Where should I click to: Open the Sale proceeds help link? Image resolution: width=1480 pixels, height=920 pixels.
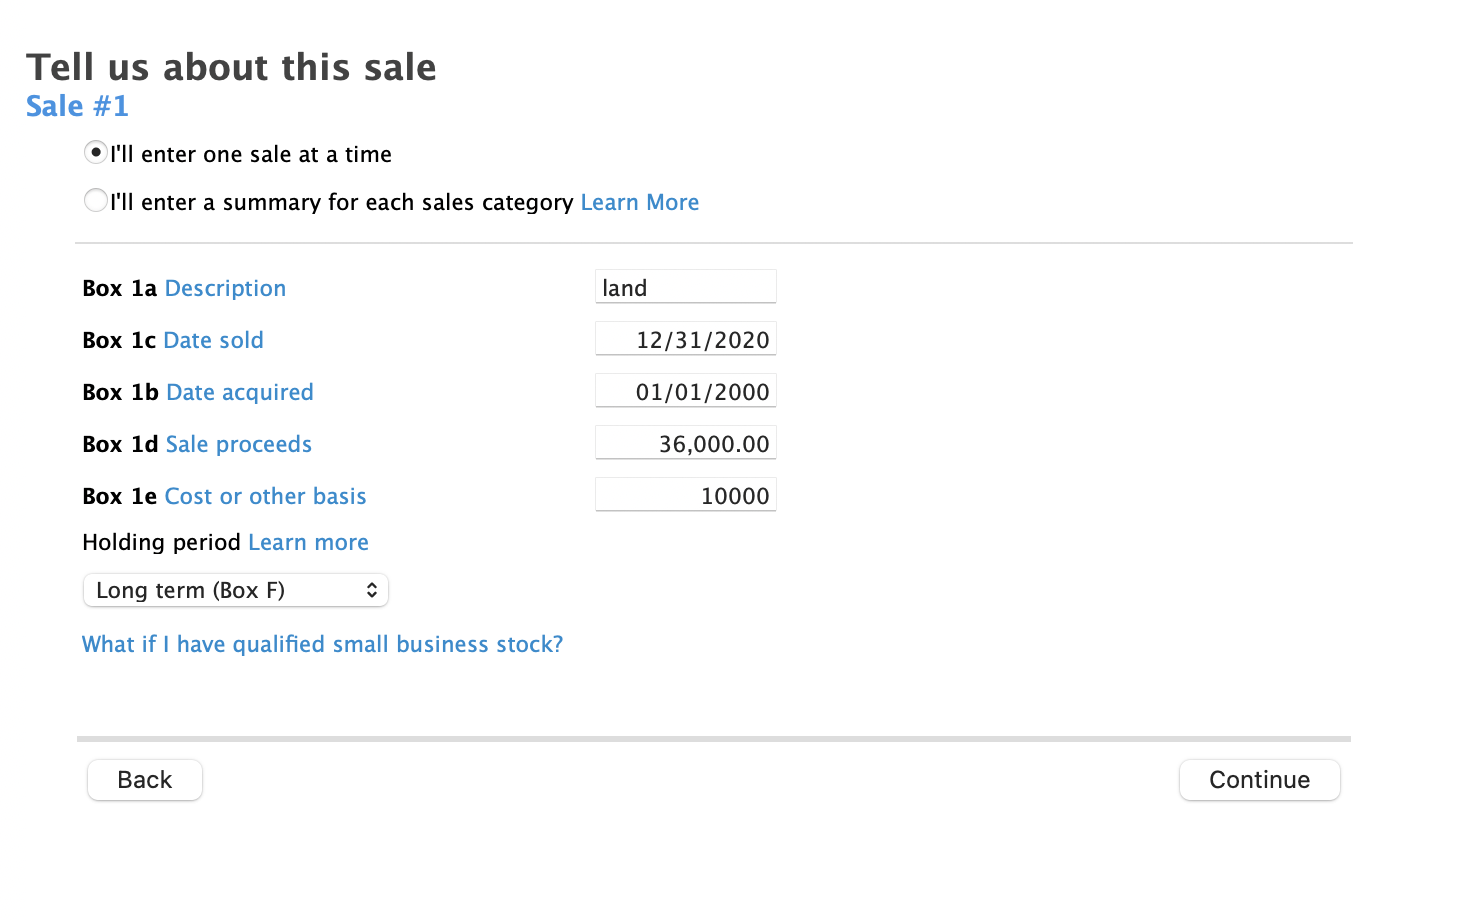pyautogui.click(x=238, y=444)
